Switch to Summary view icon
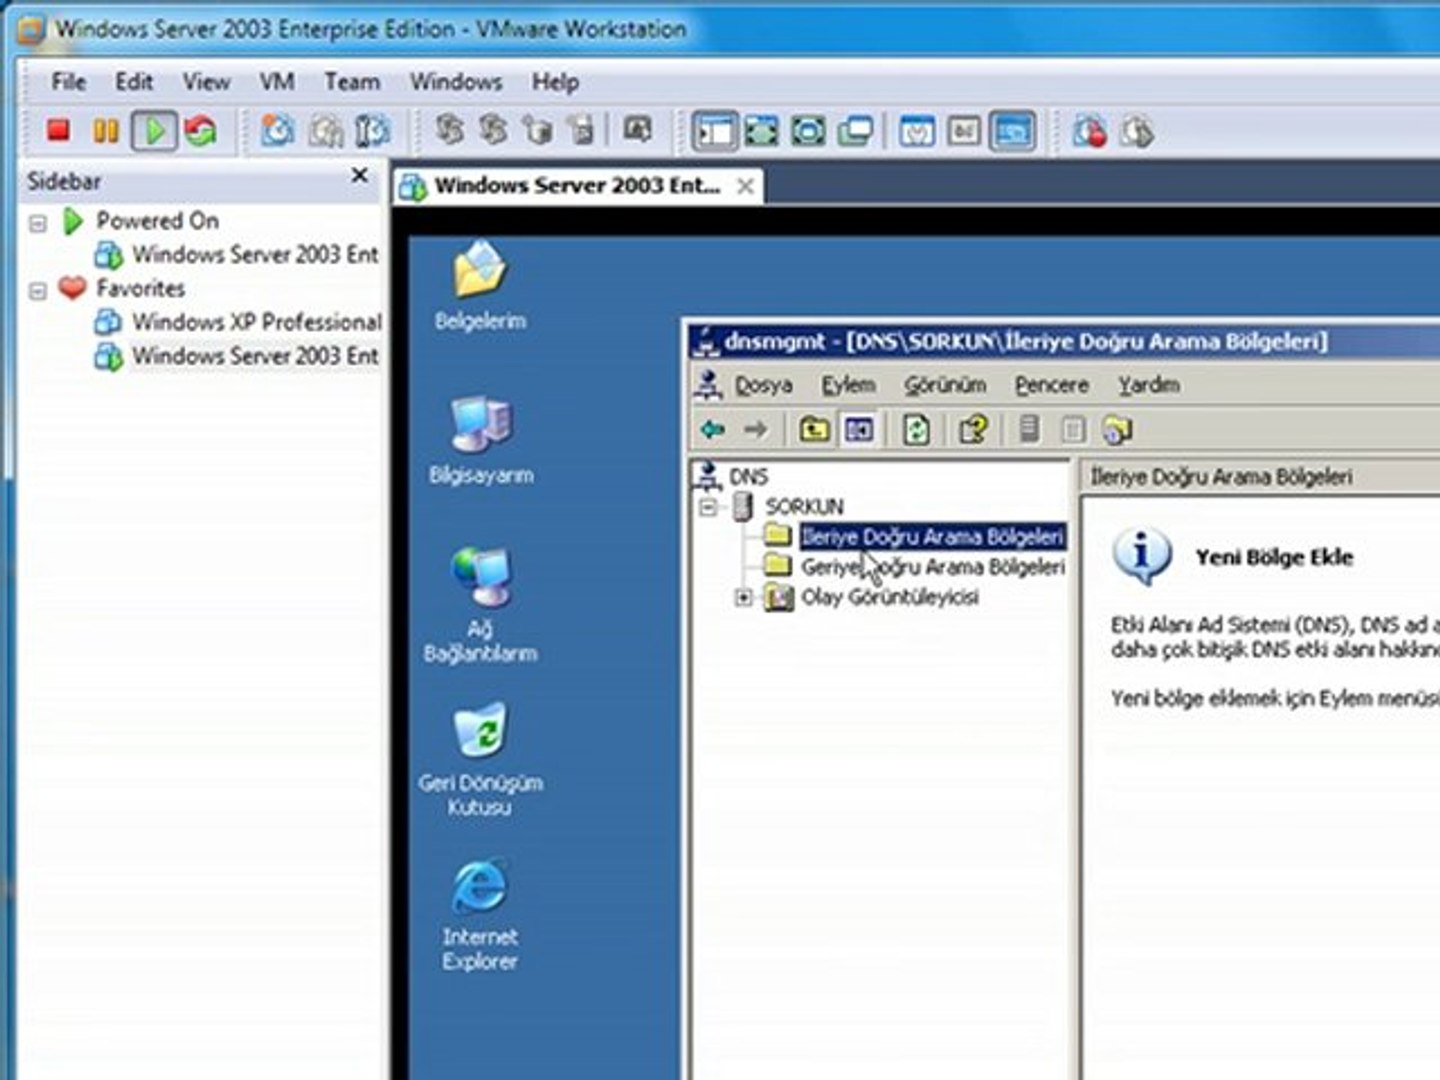Image resolution: width=1440 pixels, height=1080 pixels. [x=917, y=131]
